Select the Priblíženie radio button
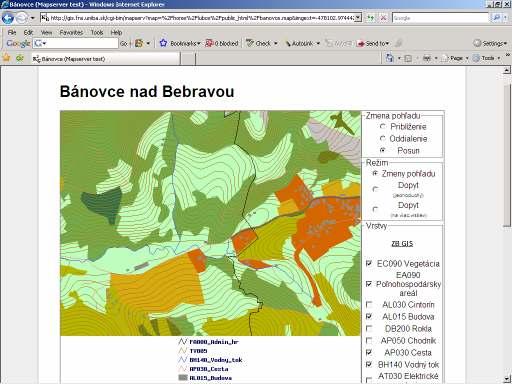The image size is (512, 384). coord(383,127)
